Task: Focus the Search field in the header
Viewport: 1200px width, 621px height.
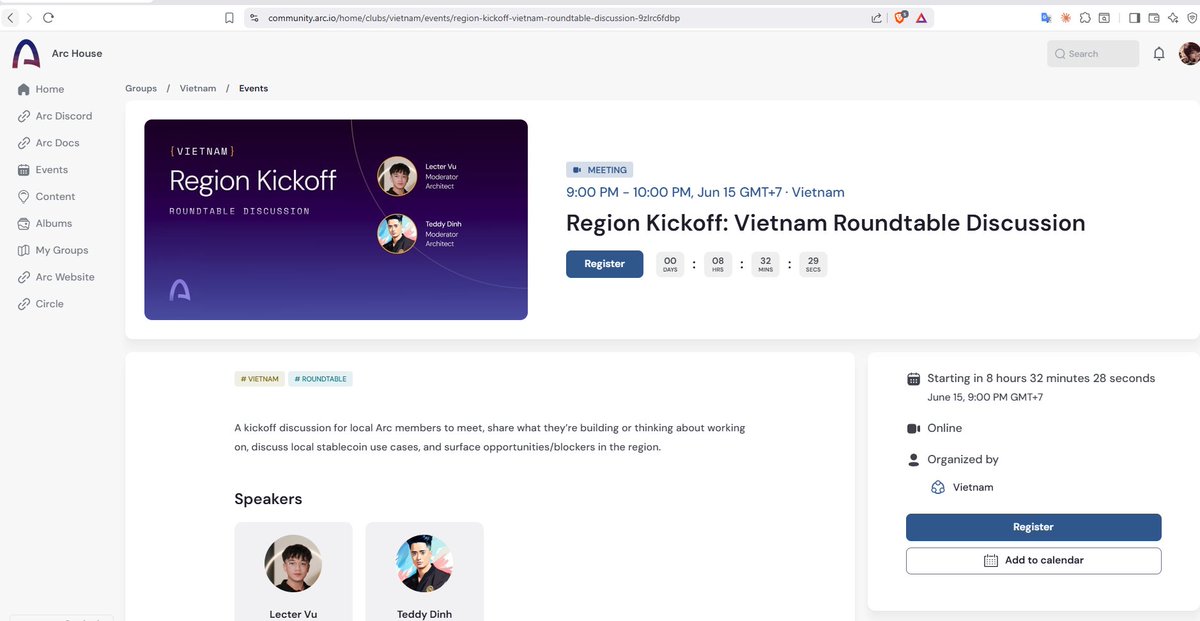Action: (1093, 54)
